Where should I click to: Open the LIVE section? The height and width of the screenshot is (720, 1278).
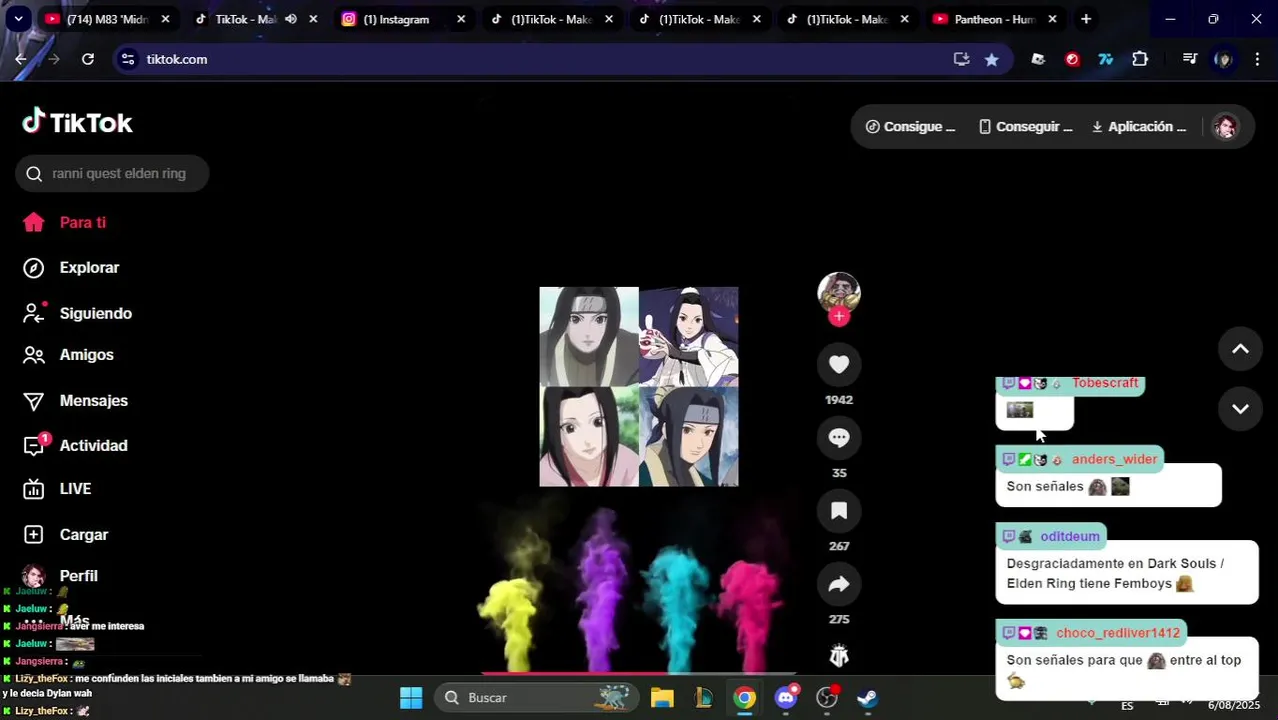(x=57, y=488)
